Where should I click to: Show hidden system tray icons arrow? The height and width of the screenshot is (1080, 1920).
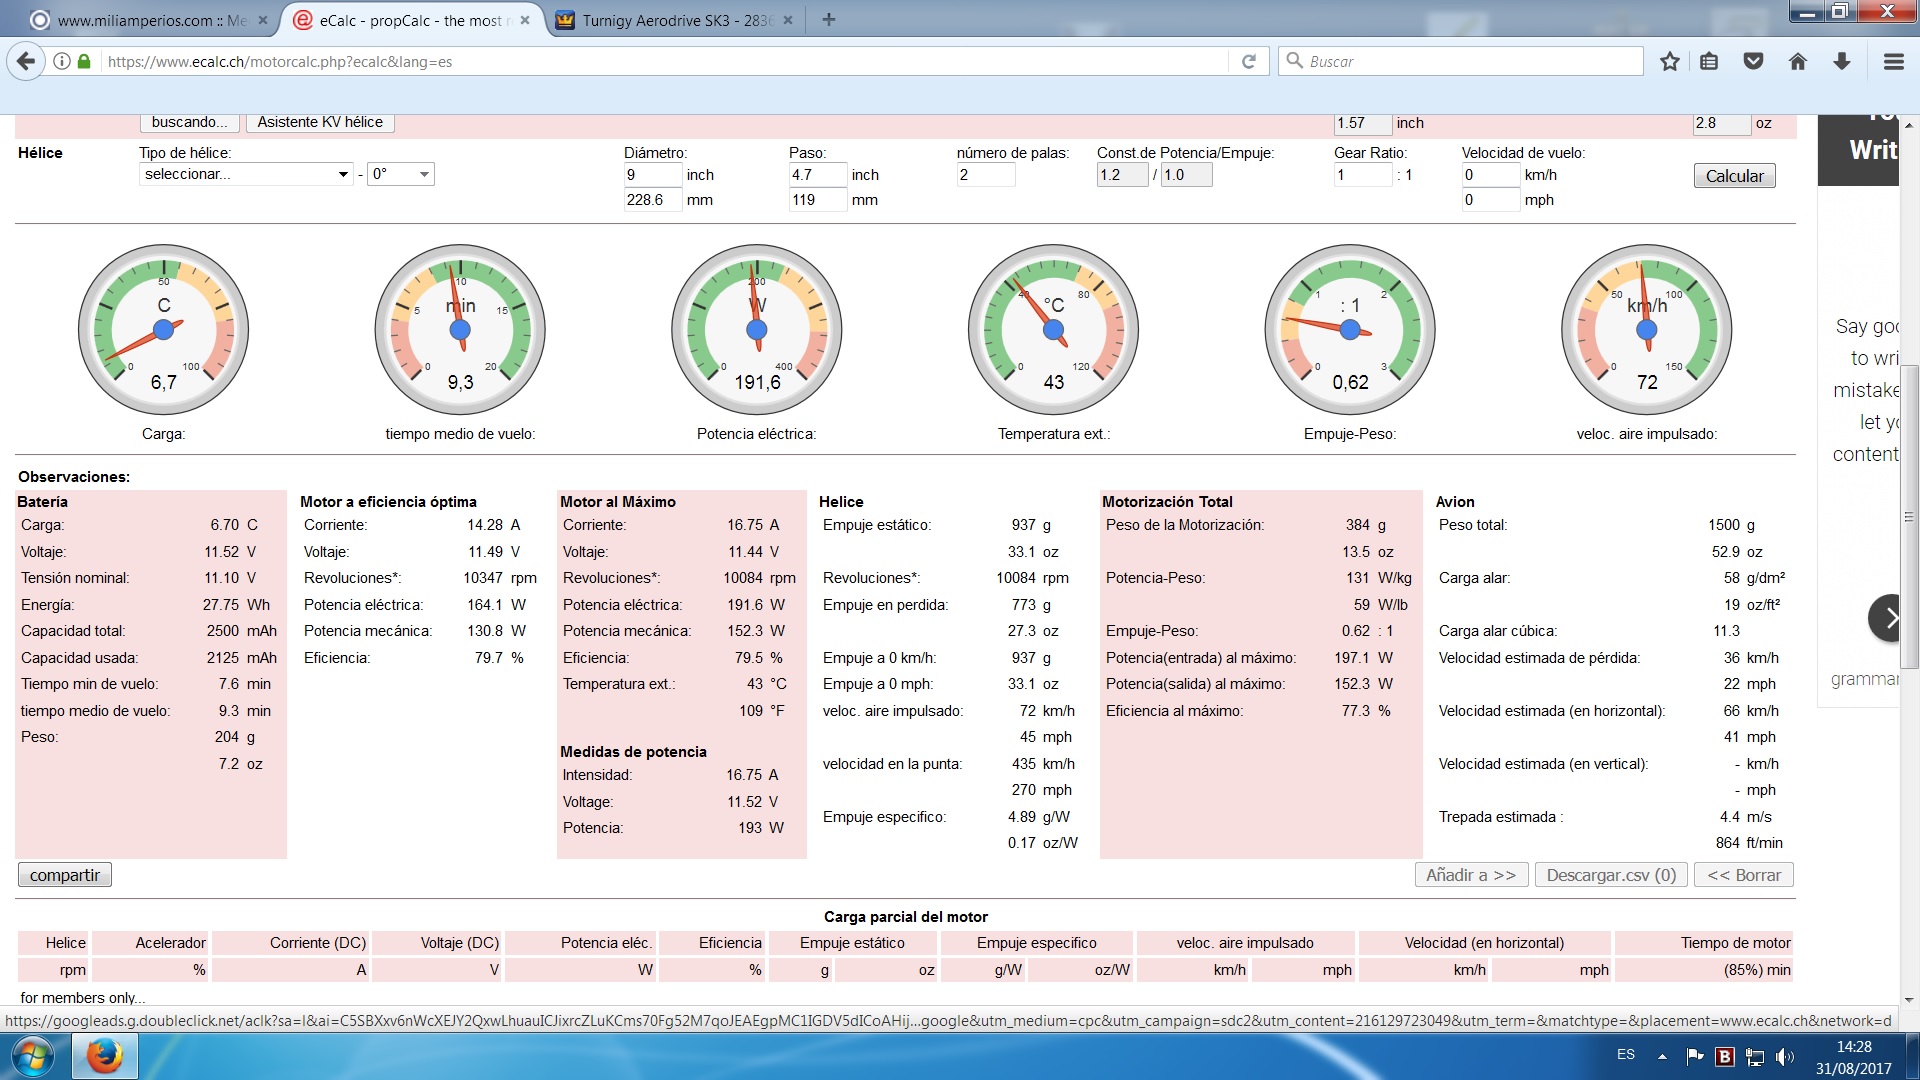(1662, 1056)
